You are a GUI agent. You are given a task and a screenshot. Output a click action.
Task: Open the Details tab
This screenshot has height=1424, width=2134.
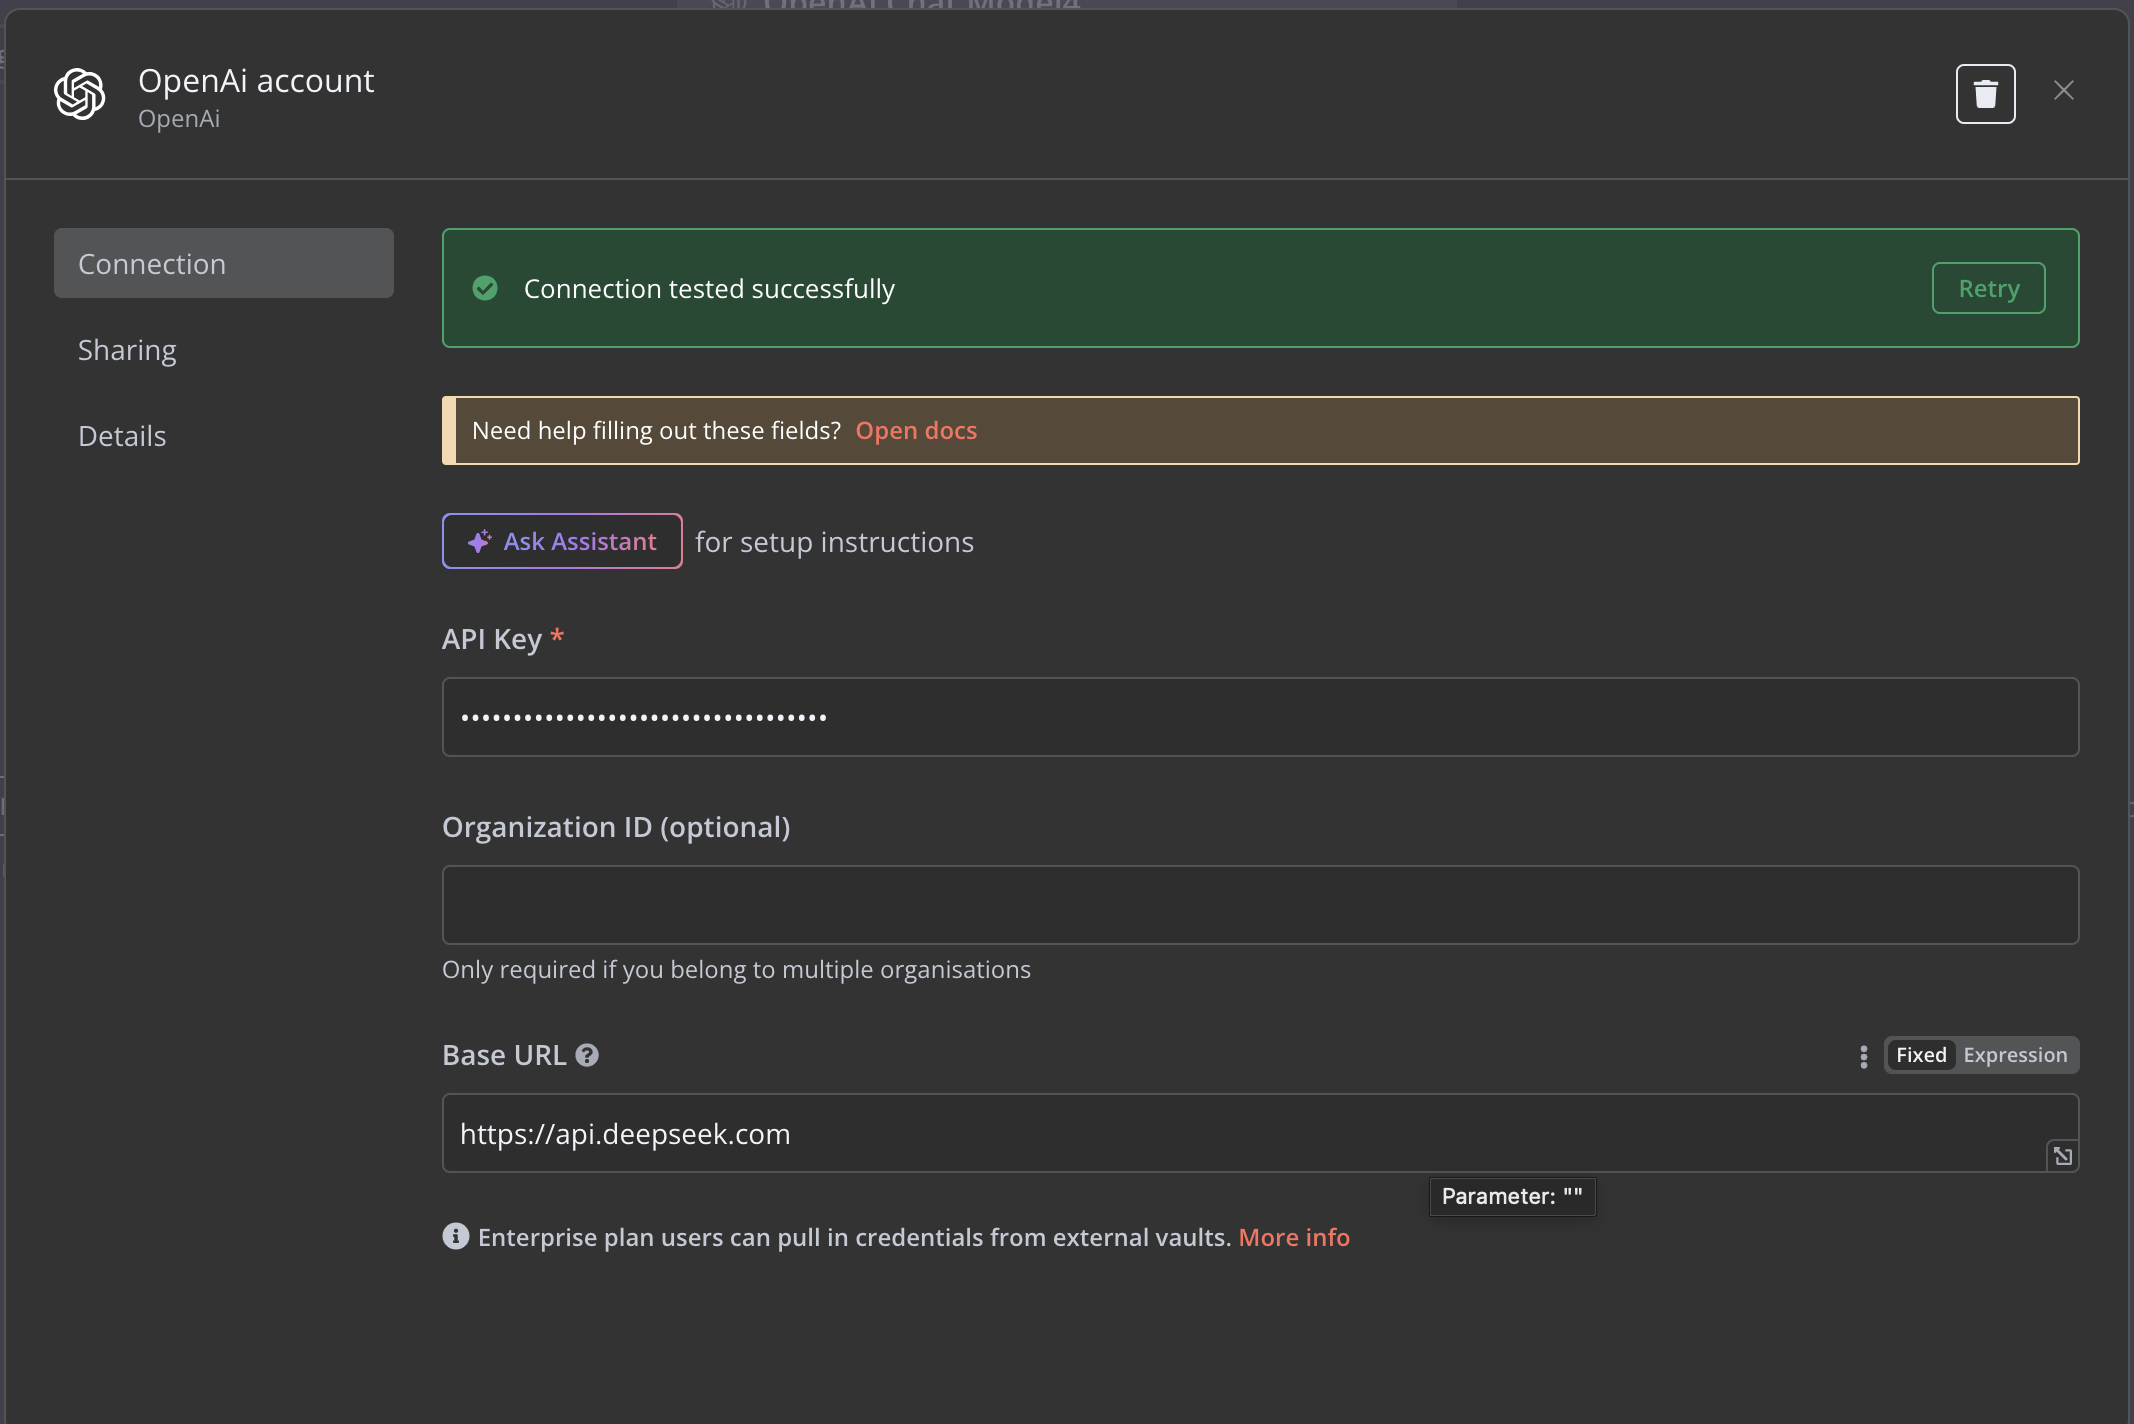(122, 436)
